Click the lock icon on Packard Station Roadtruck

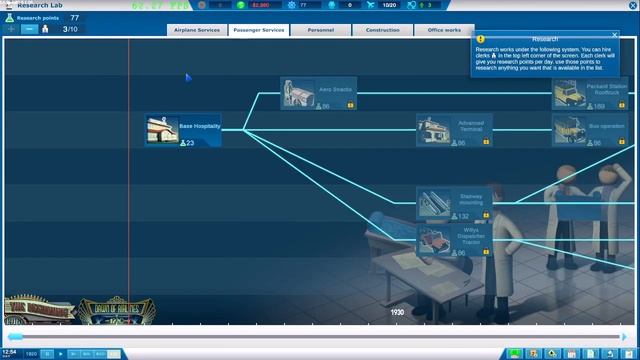tap(622, 105)
